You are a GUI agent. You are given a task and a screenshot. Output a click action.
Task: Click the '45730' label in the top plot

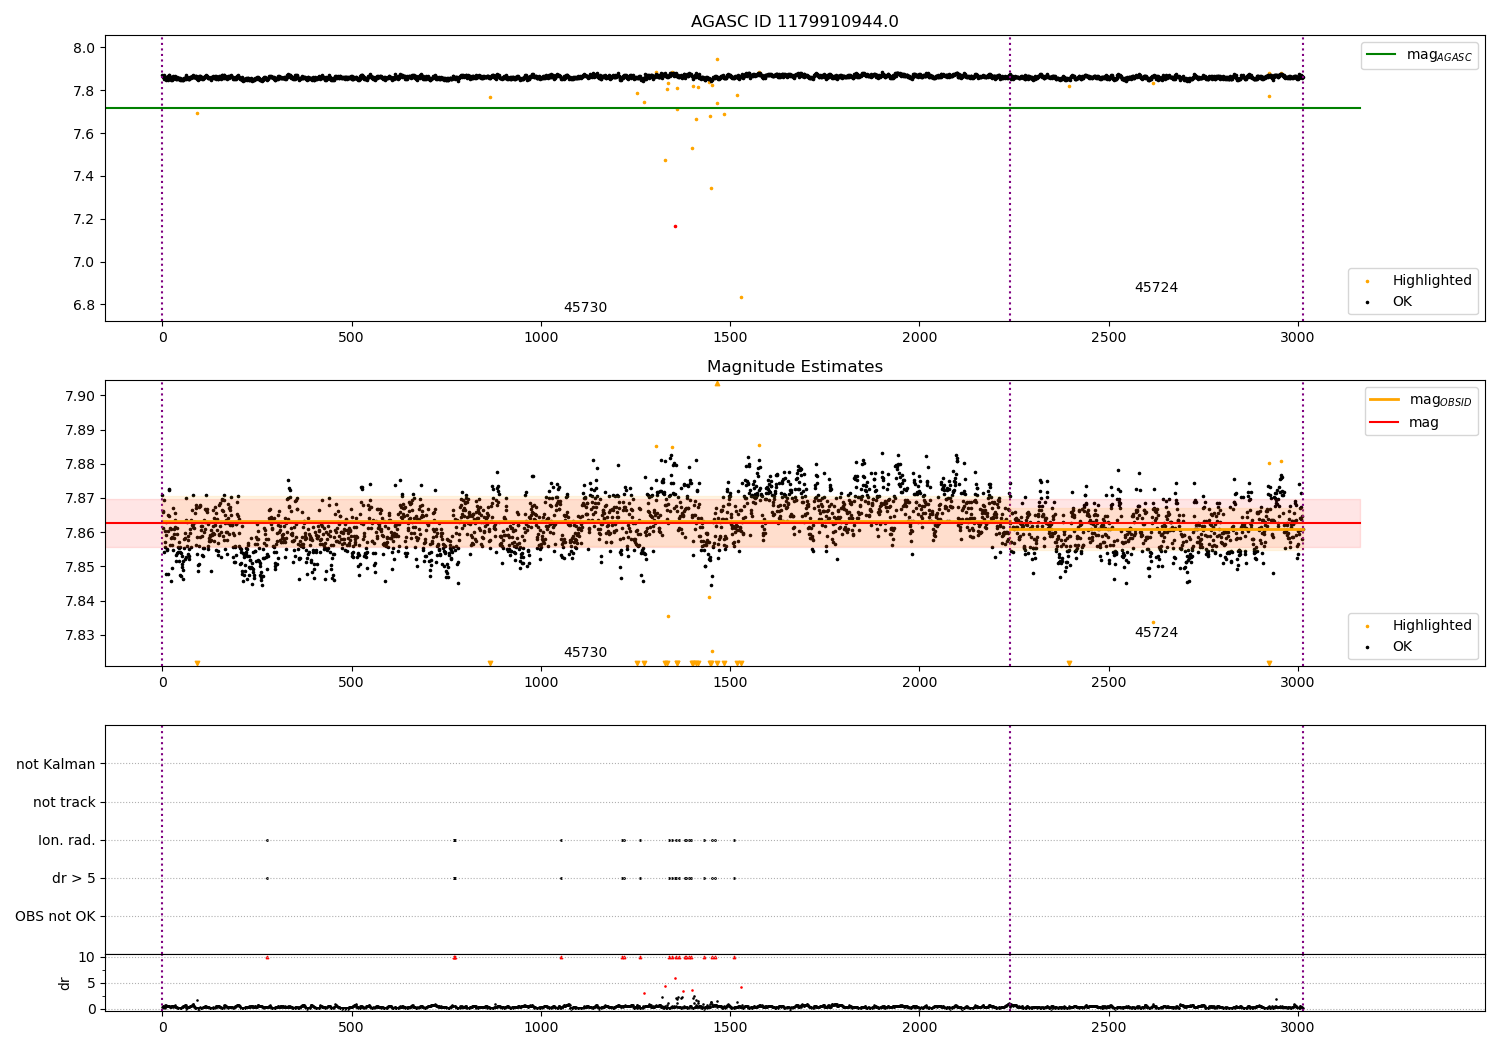(x=585, y=307)
